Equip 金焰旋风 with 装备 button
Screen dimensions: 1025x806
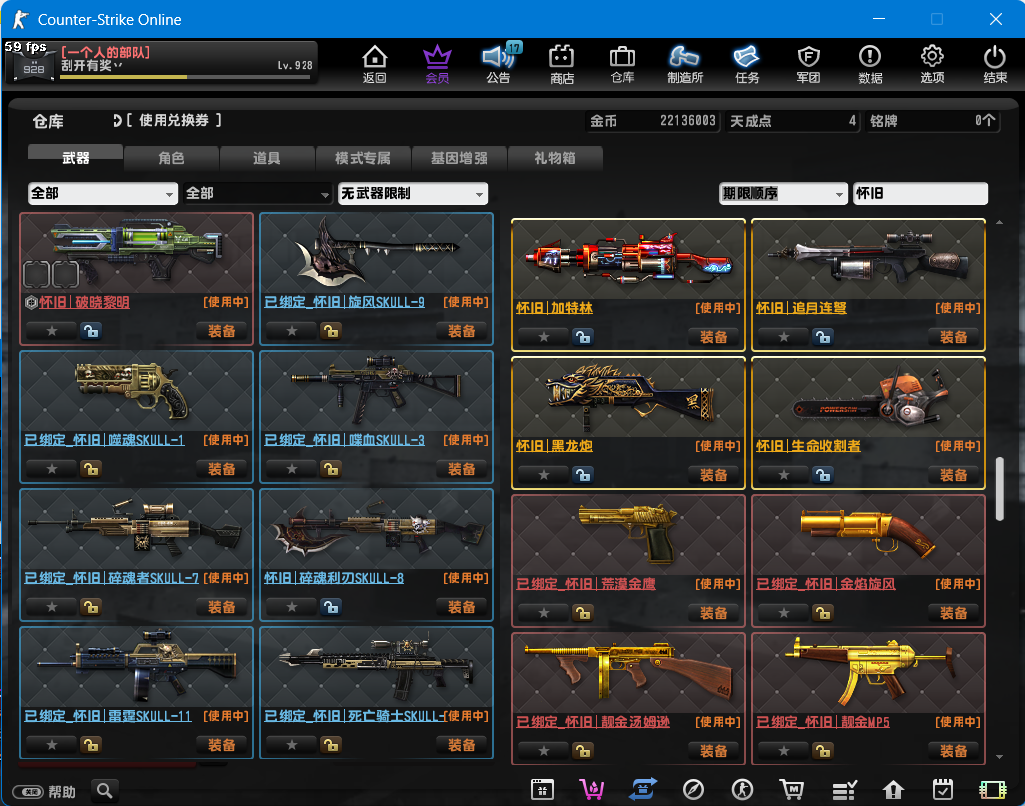pyautogui.click(x=953, y=613)
